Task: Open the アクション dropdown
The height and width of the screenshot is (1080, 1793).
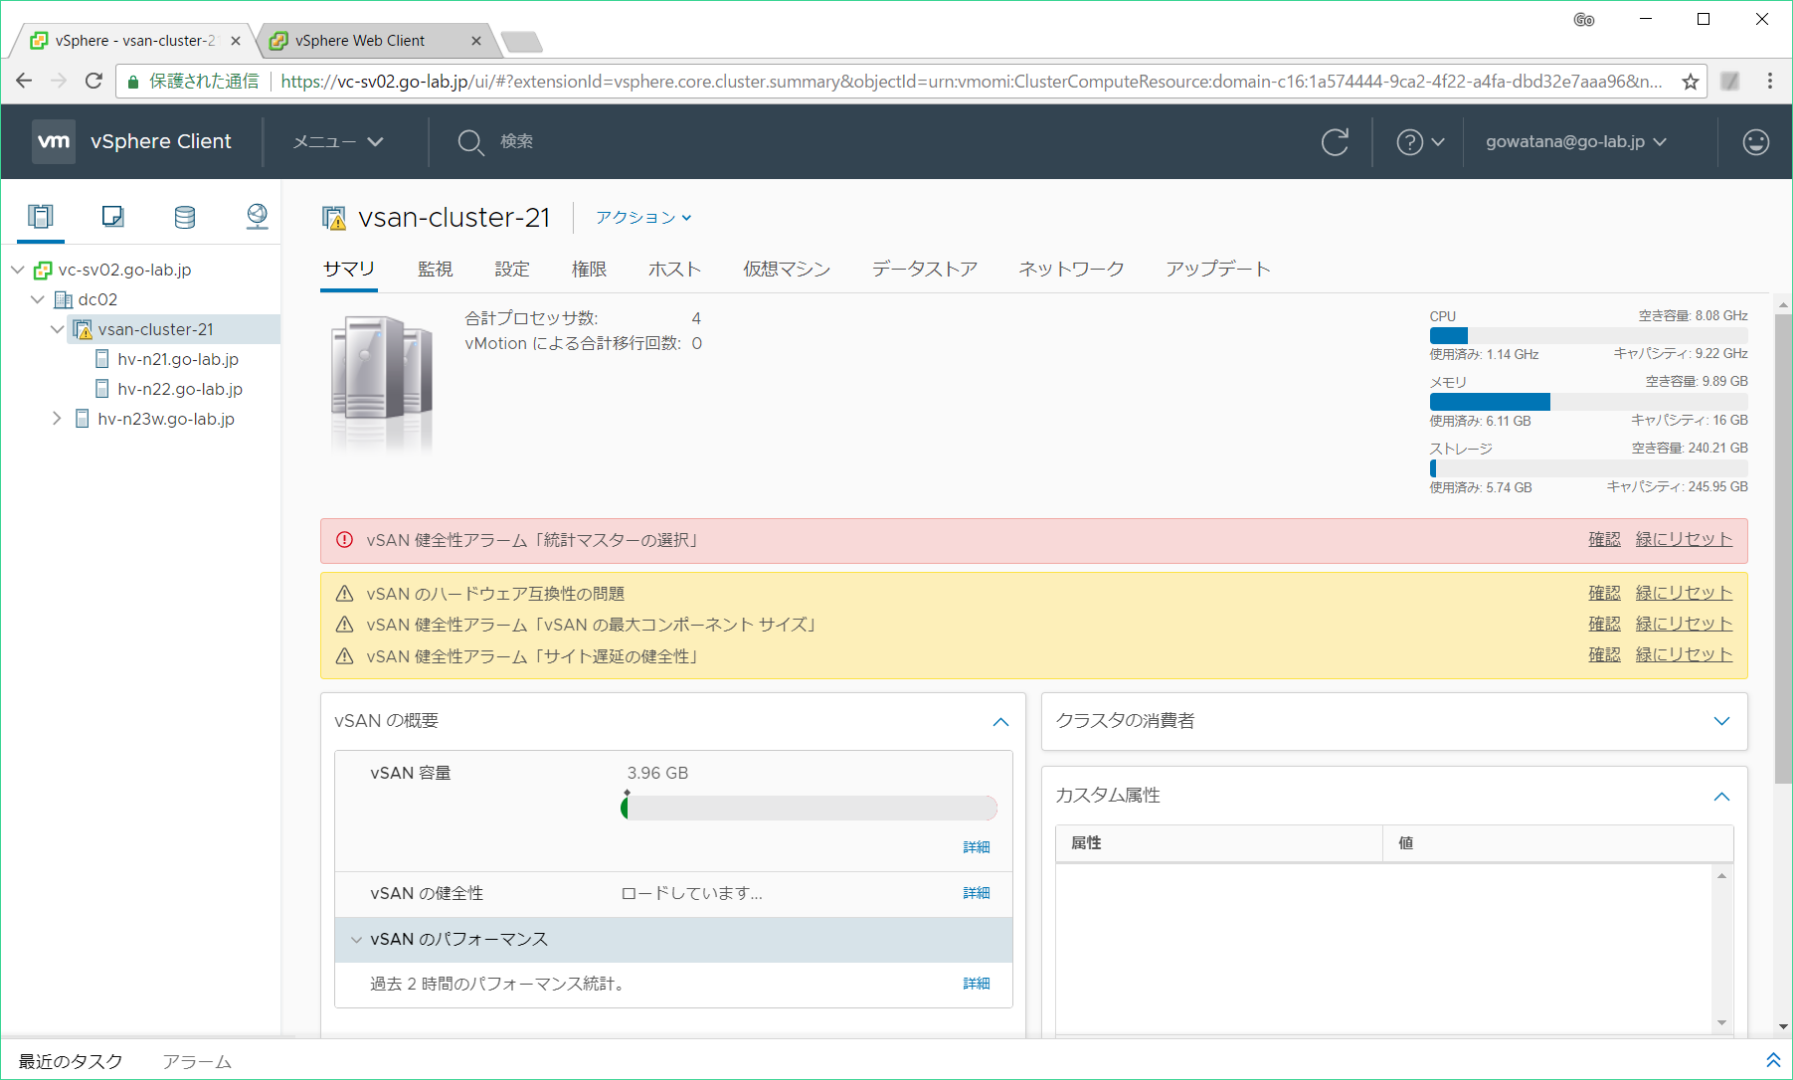Action: (644, 217)
